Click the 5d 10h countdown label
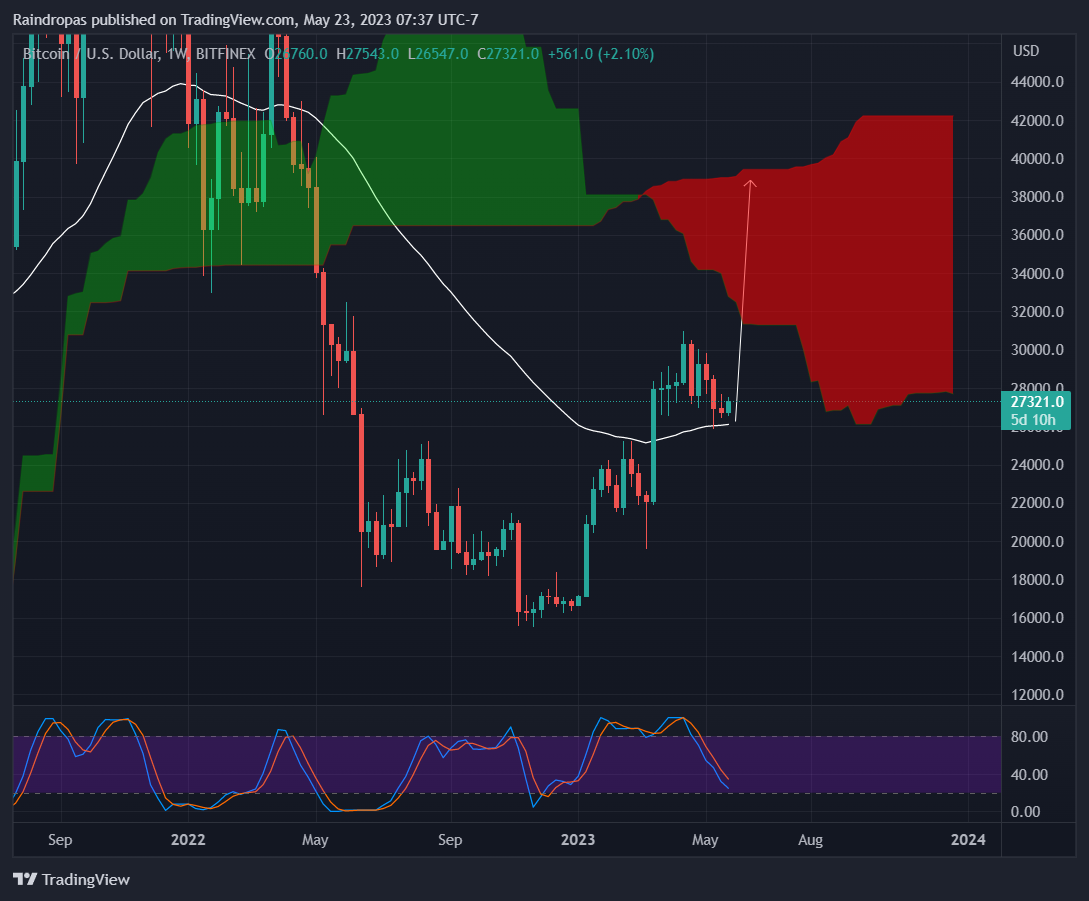The height and width of the screenshot is (901, 1089). point(1033,420)
